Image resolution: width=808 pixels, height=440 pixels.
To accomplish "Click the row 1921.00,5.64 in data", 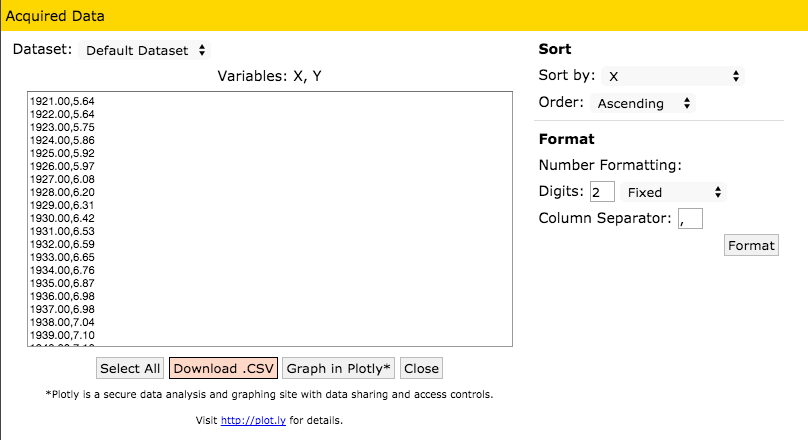I will (x=62, y=101).
